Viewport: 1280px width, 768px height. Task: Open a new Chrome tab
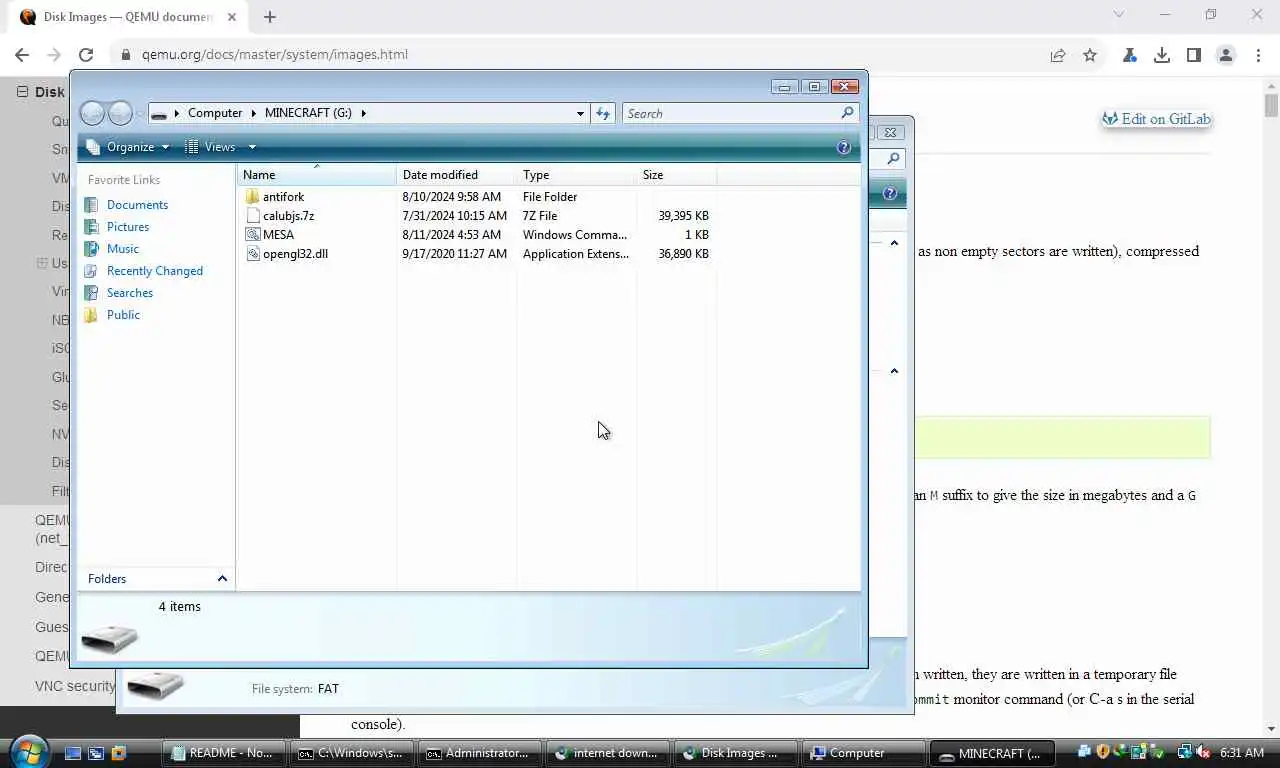(269, 17)
